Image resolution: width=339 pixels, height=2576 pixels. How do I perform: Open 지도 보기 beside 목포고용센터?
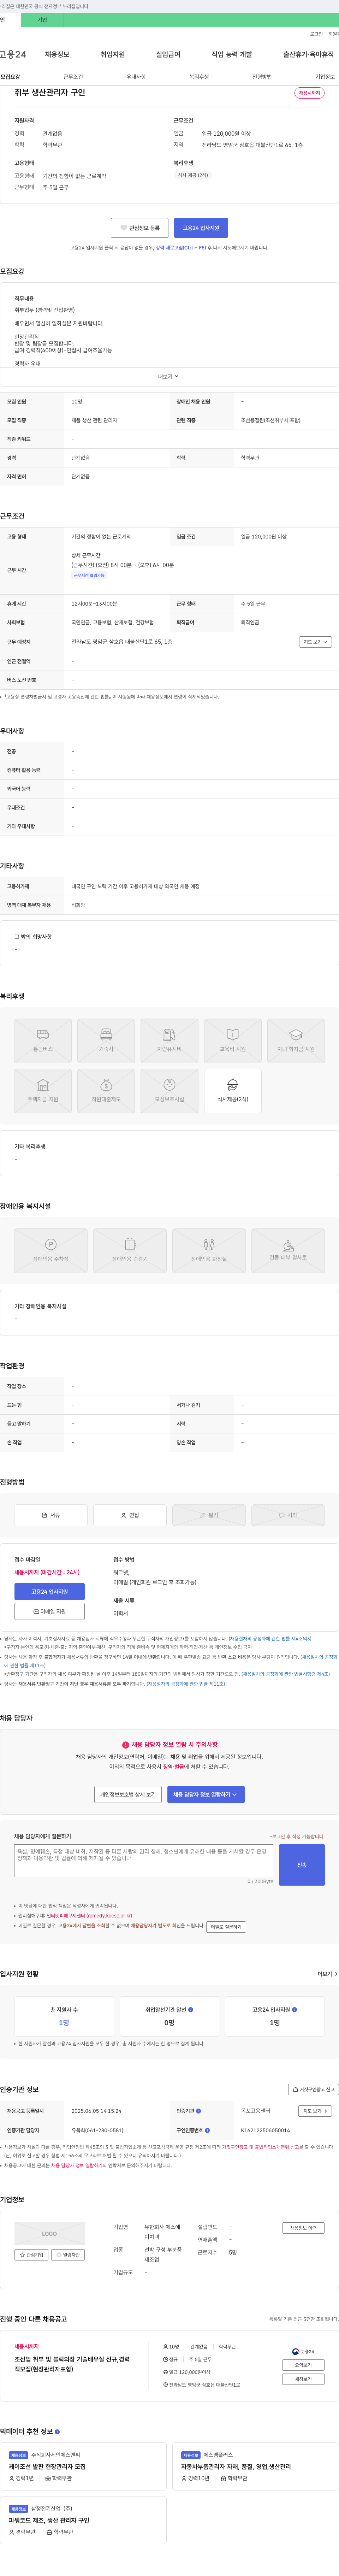coord(315,2111)
